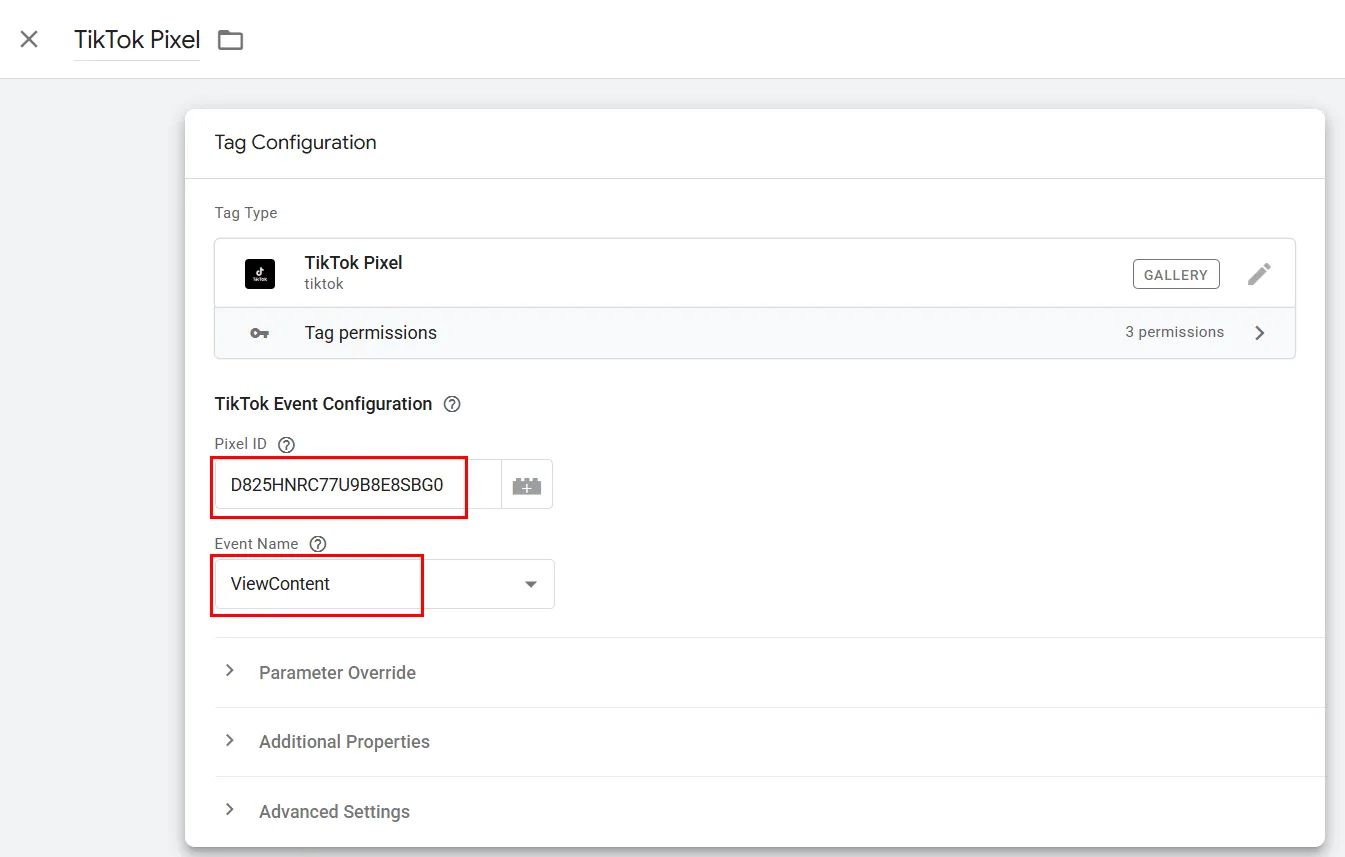Click the TikTok logo icon in Tag Type
The width and height of the screenshot is (1345, 857).
pos(260,274)
